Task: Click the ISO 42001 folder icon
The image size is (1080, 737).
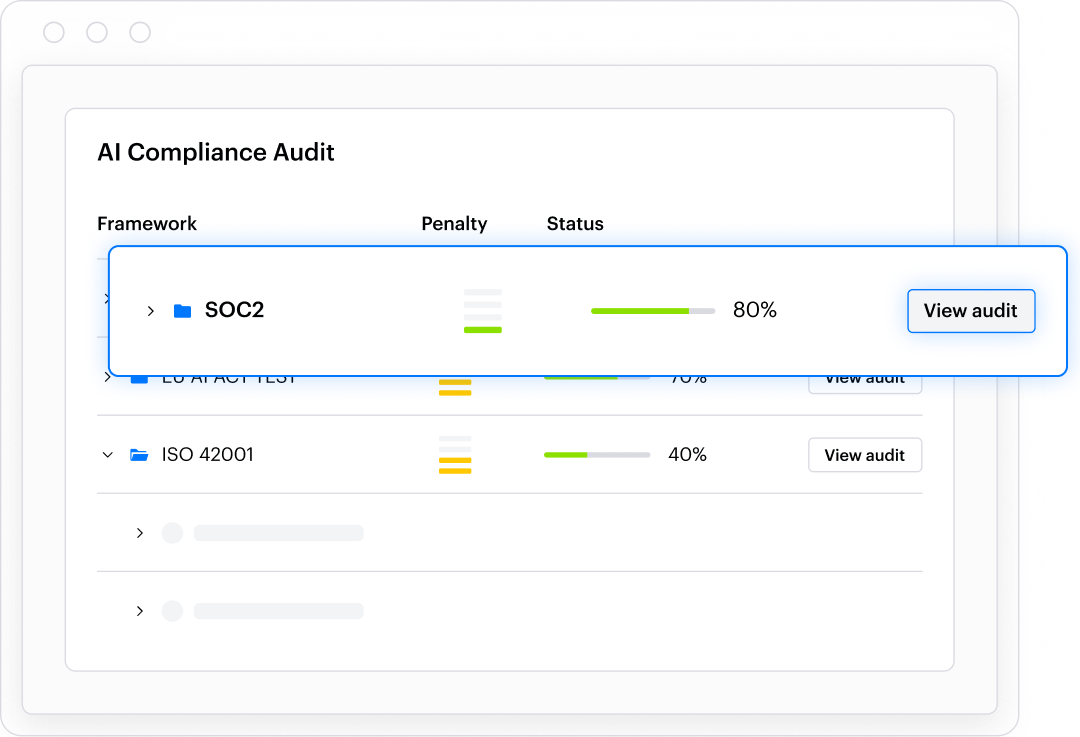Action: (x=138, y=454)
